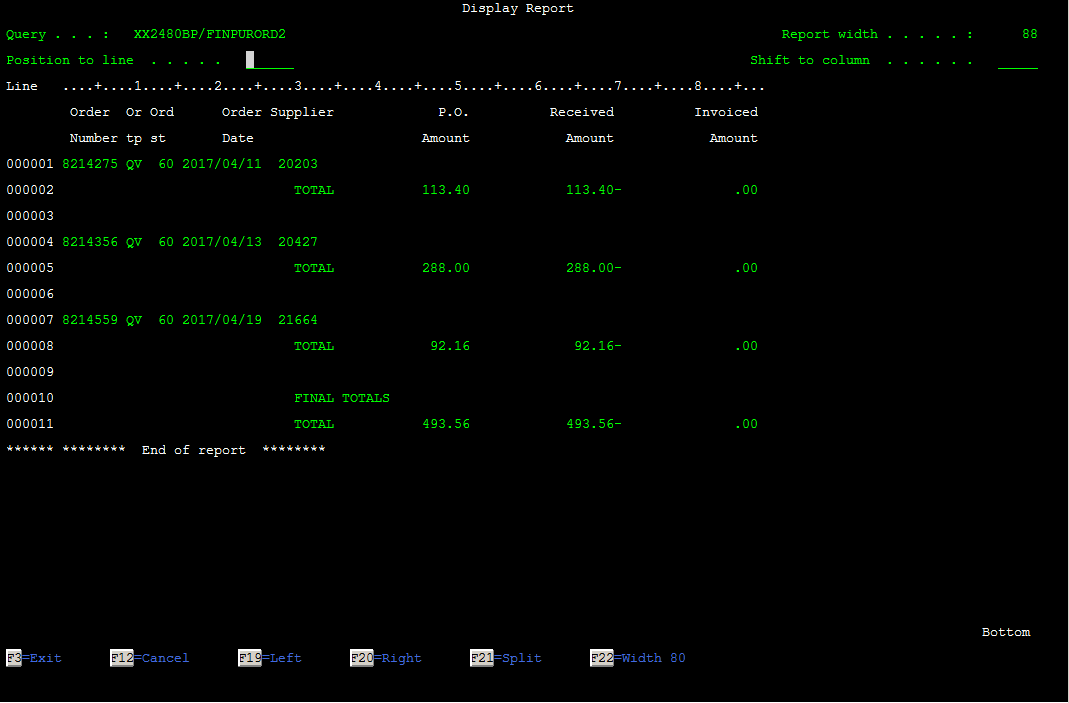This screenshot has height=703, width=1069.
Task: Select the F12=Cancel function key
Action: [149, 658]
